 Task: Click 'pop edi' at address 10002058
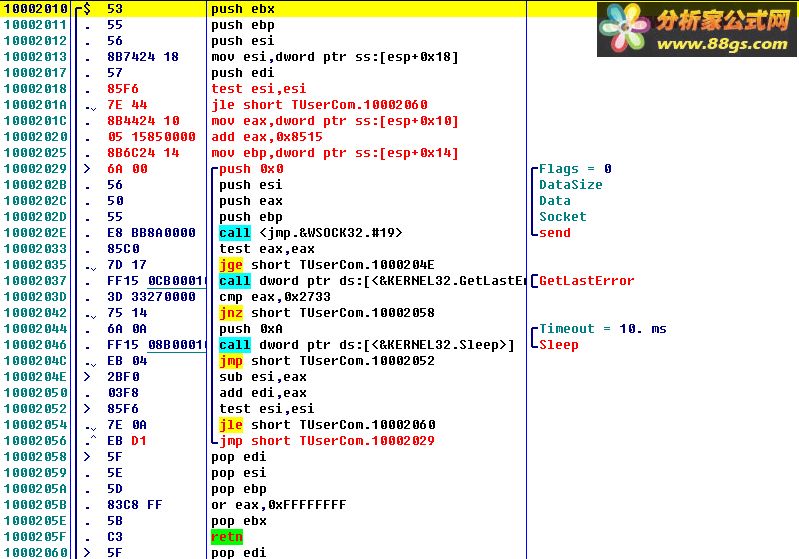(238, 457)
